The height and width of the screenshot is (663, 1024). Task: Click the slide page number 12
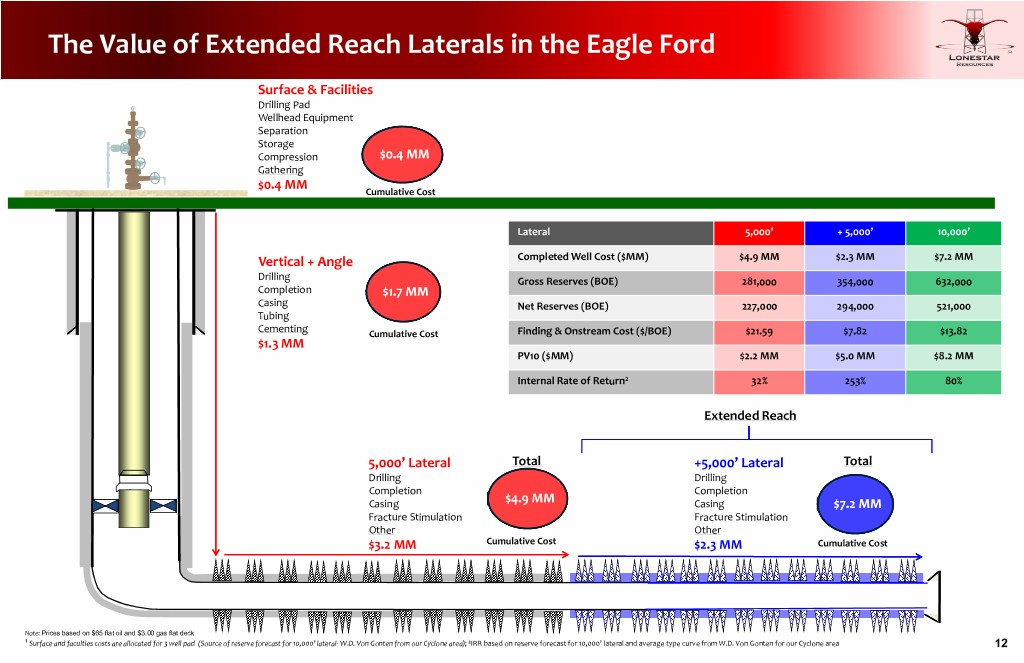[x=1000, y=643]
